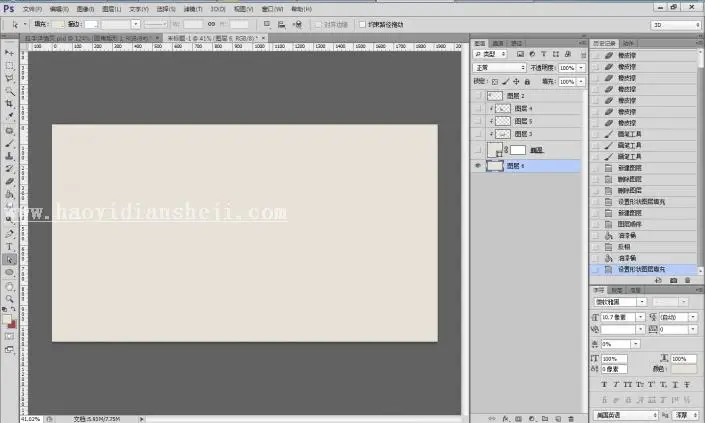Click the create new layer icon
705x423 pixels.
coord(558,419)
